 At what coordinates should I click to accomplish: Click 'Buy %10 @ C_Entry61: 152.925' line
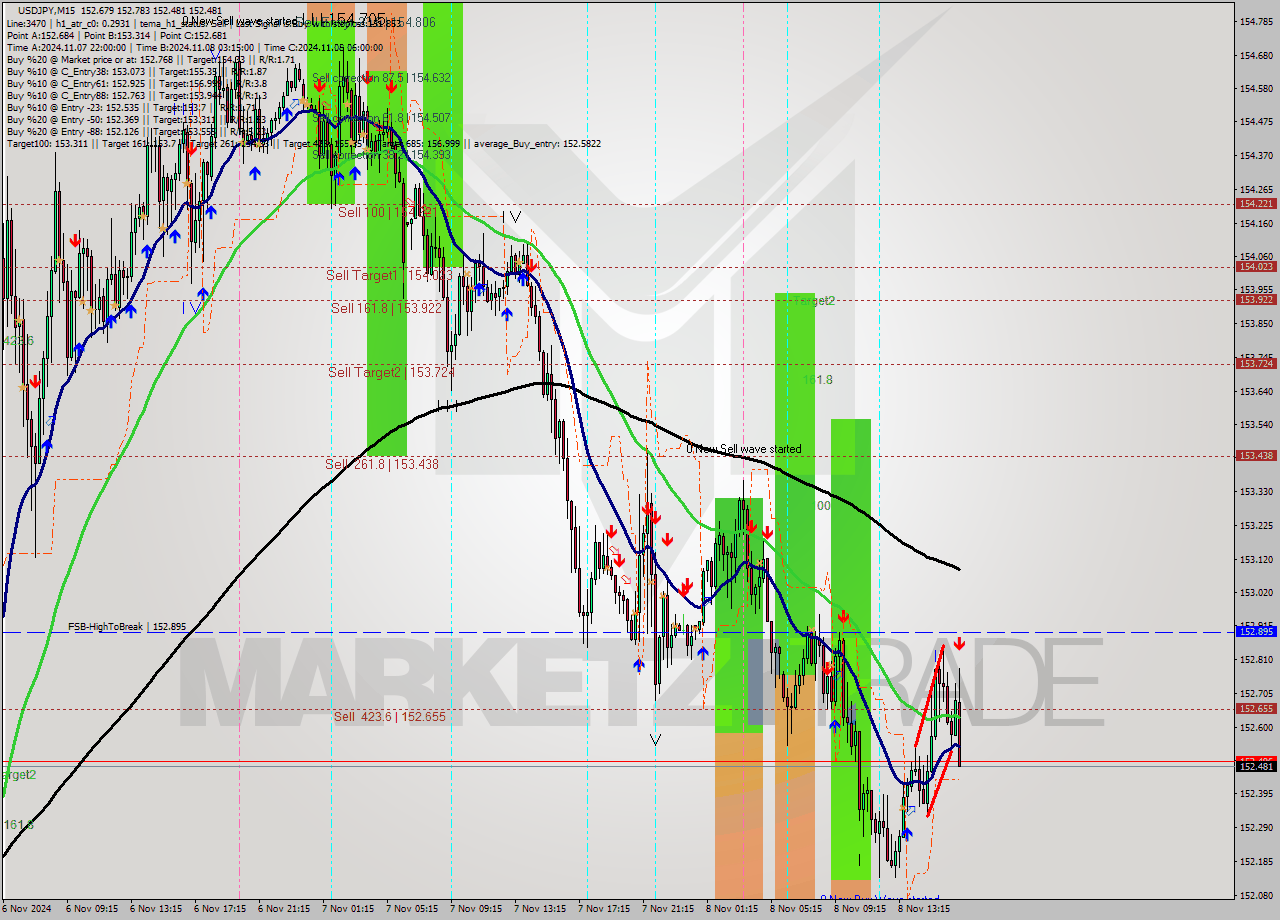click(135, 83)
